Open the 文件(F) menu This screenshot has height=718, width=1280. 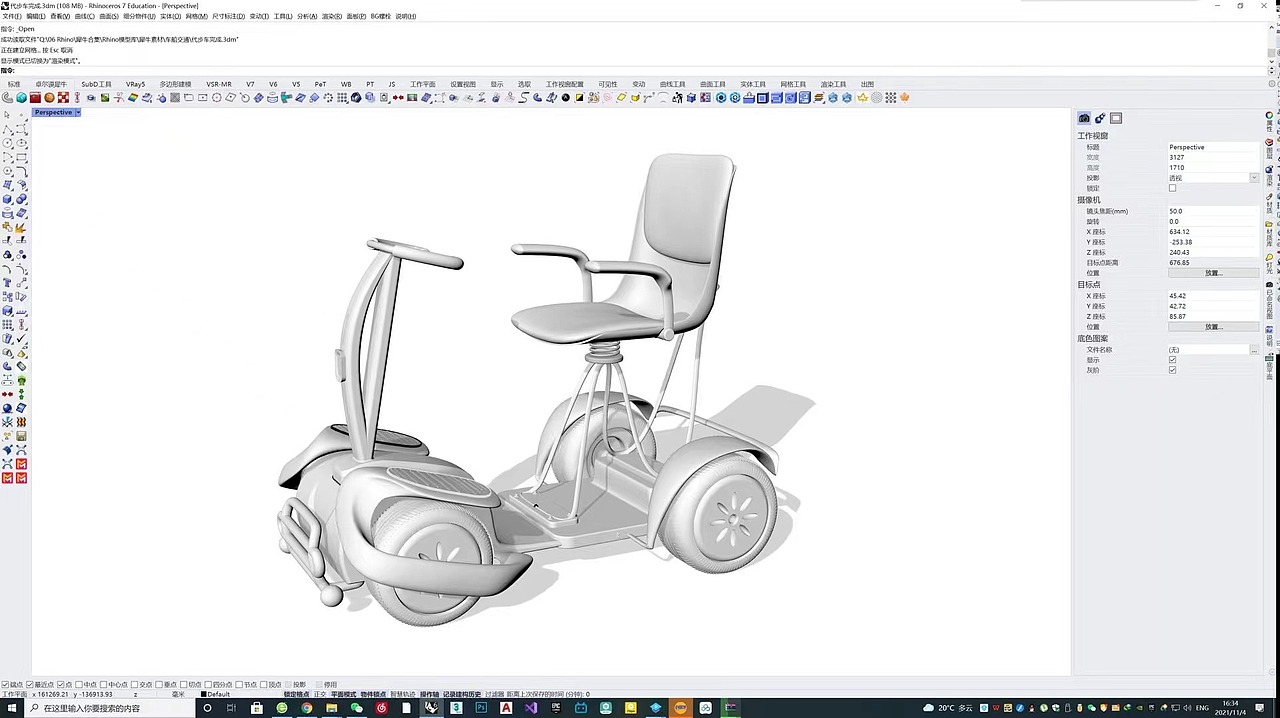pos(12,16)
